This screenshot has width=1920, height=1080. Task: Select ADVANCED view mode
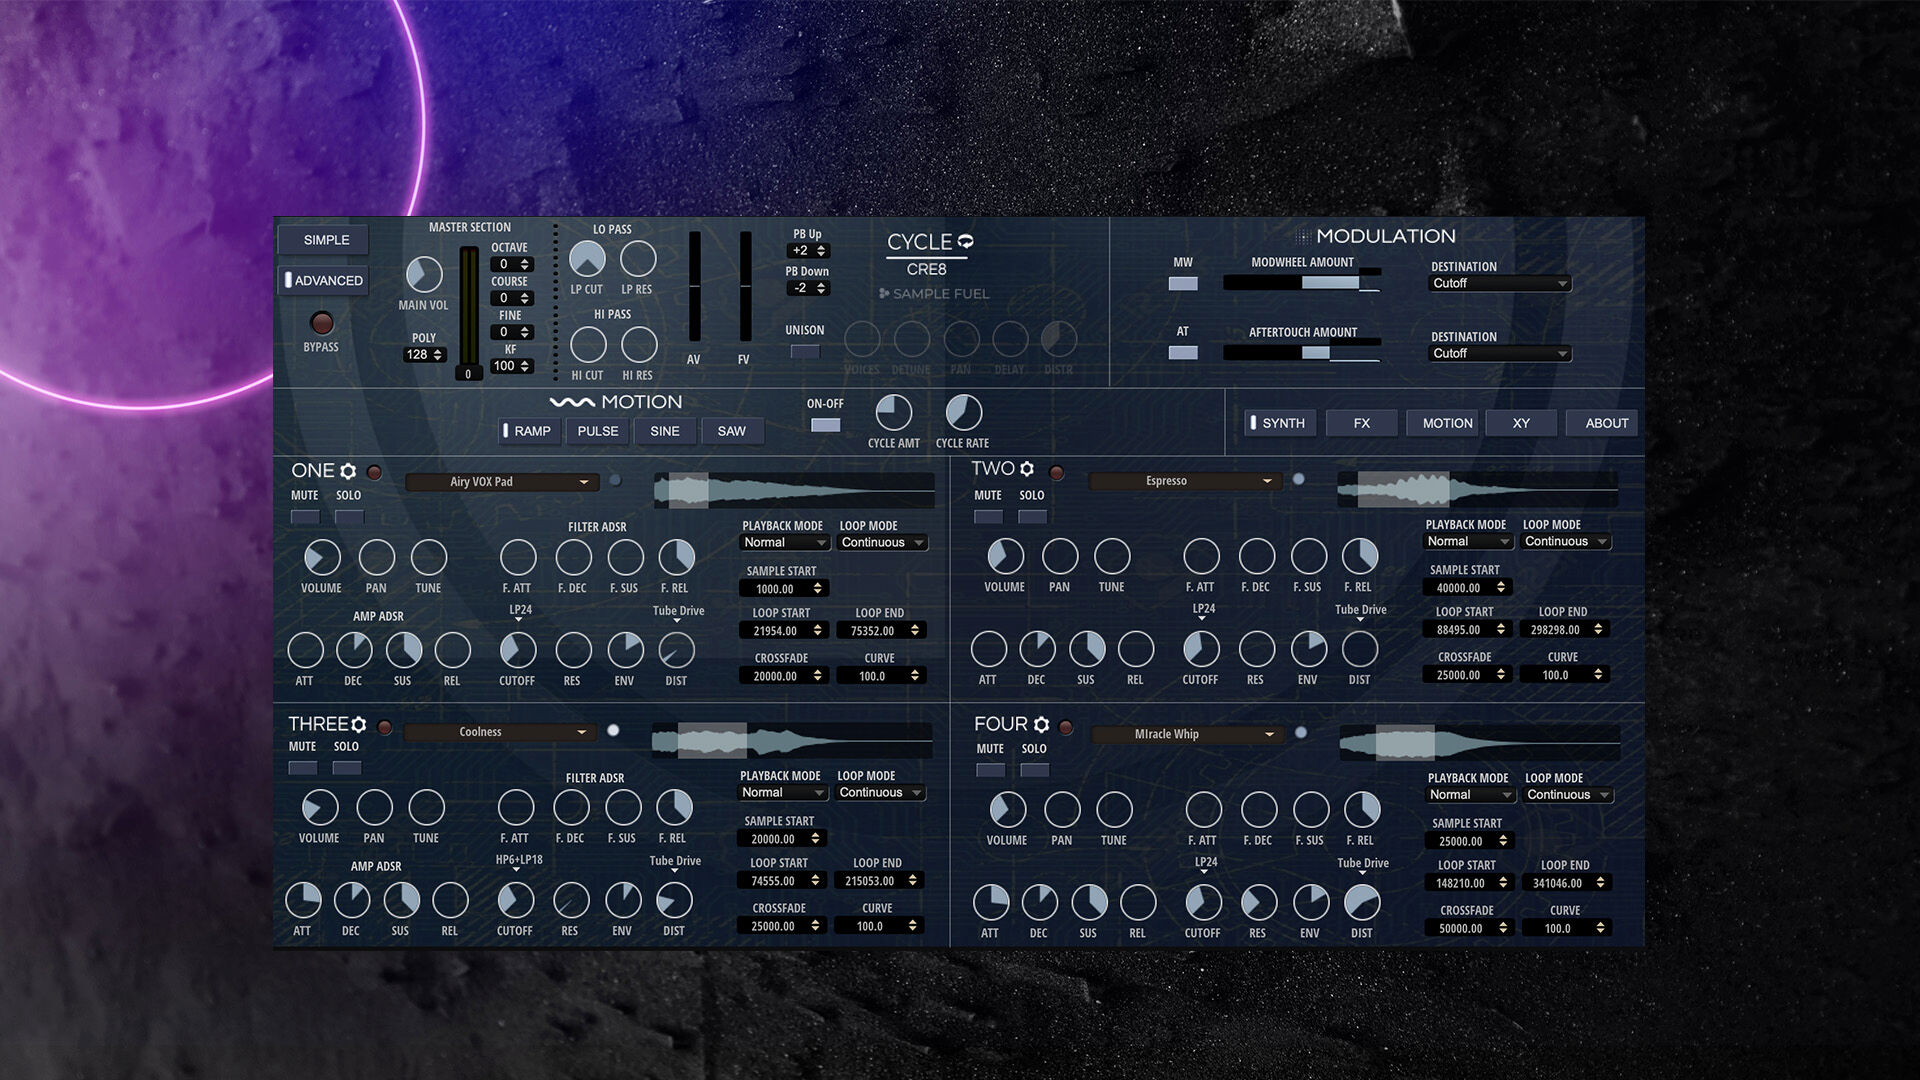(325, 281)
